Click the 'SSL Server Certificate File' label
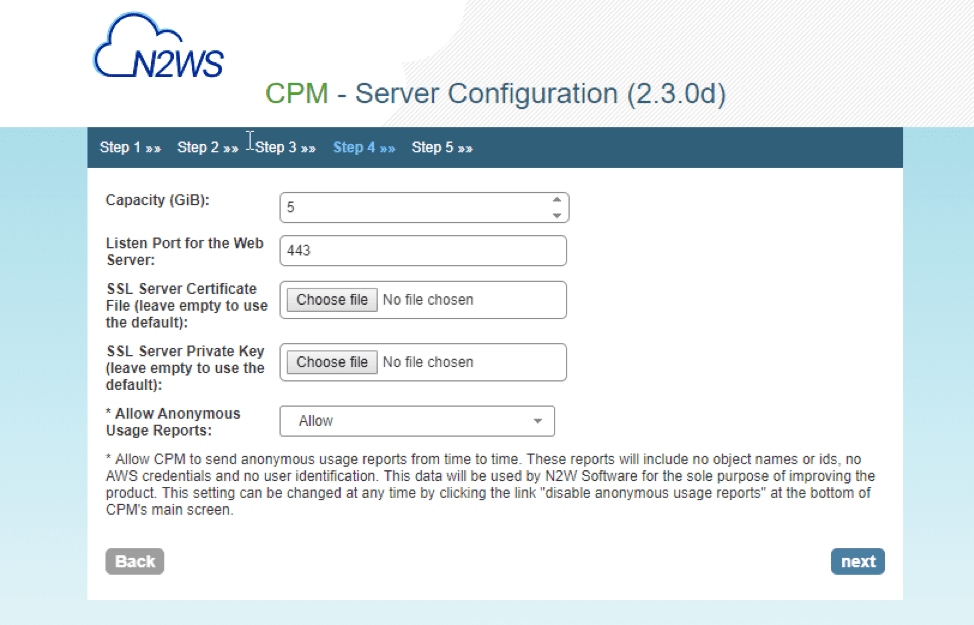 [186, 306]
